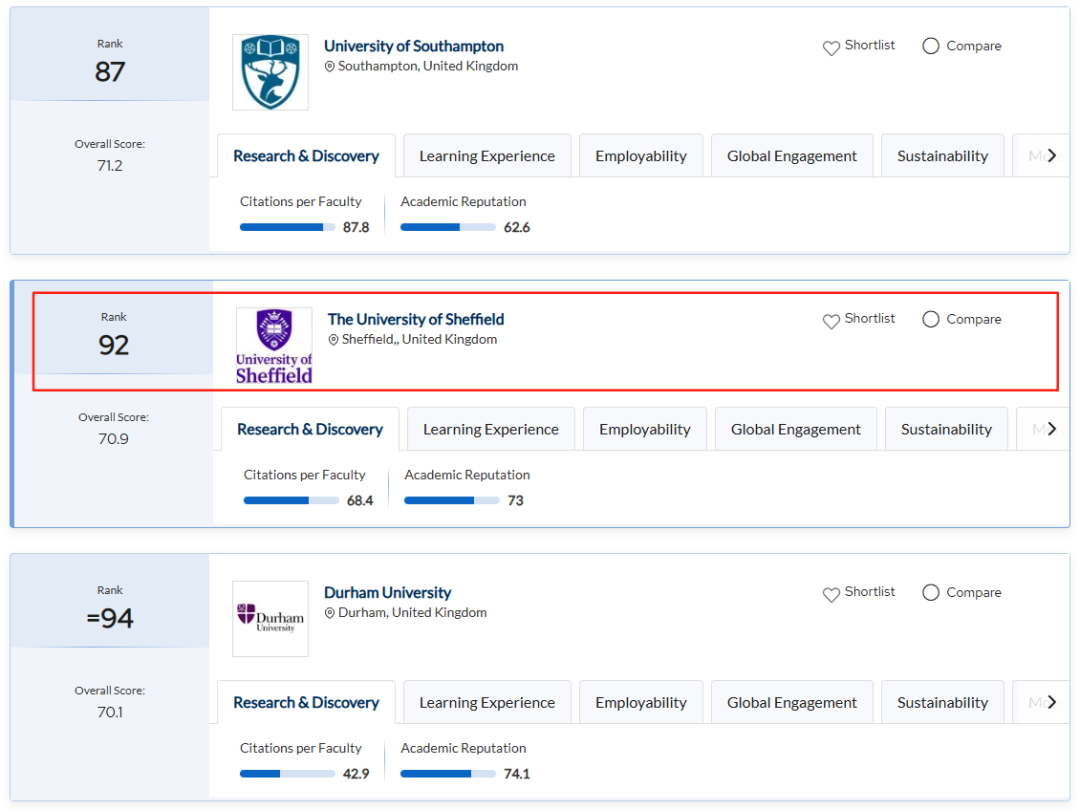Click Shortlist label on Sheffield card
This screenshot has width=1080, height=810.
pos(870,318)
